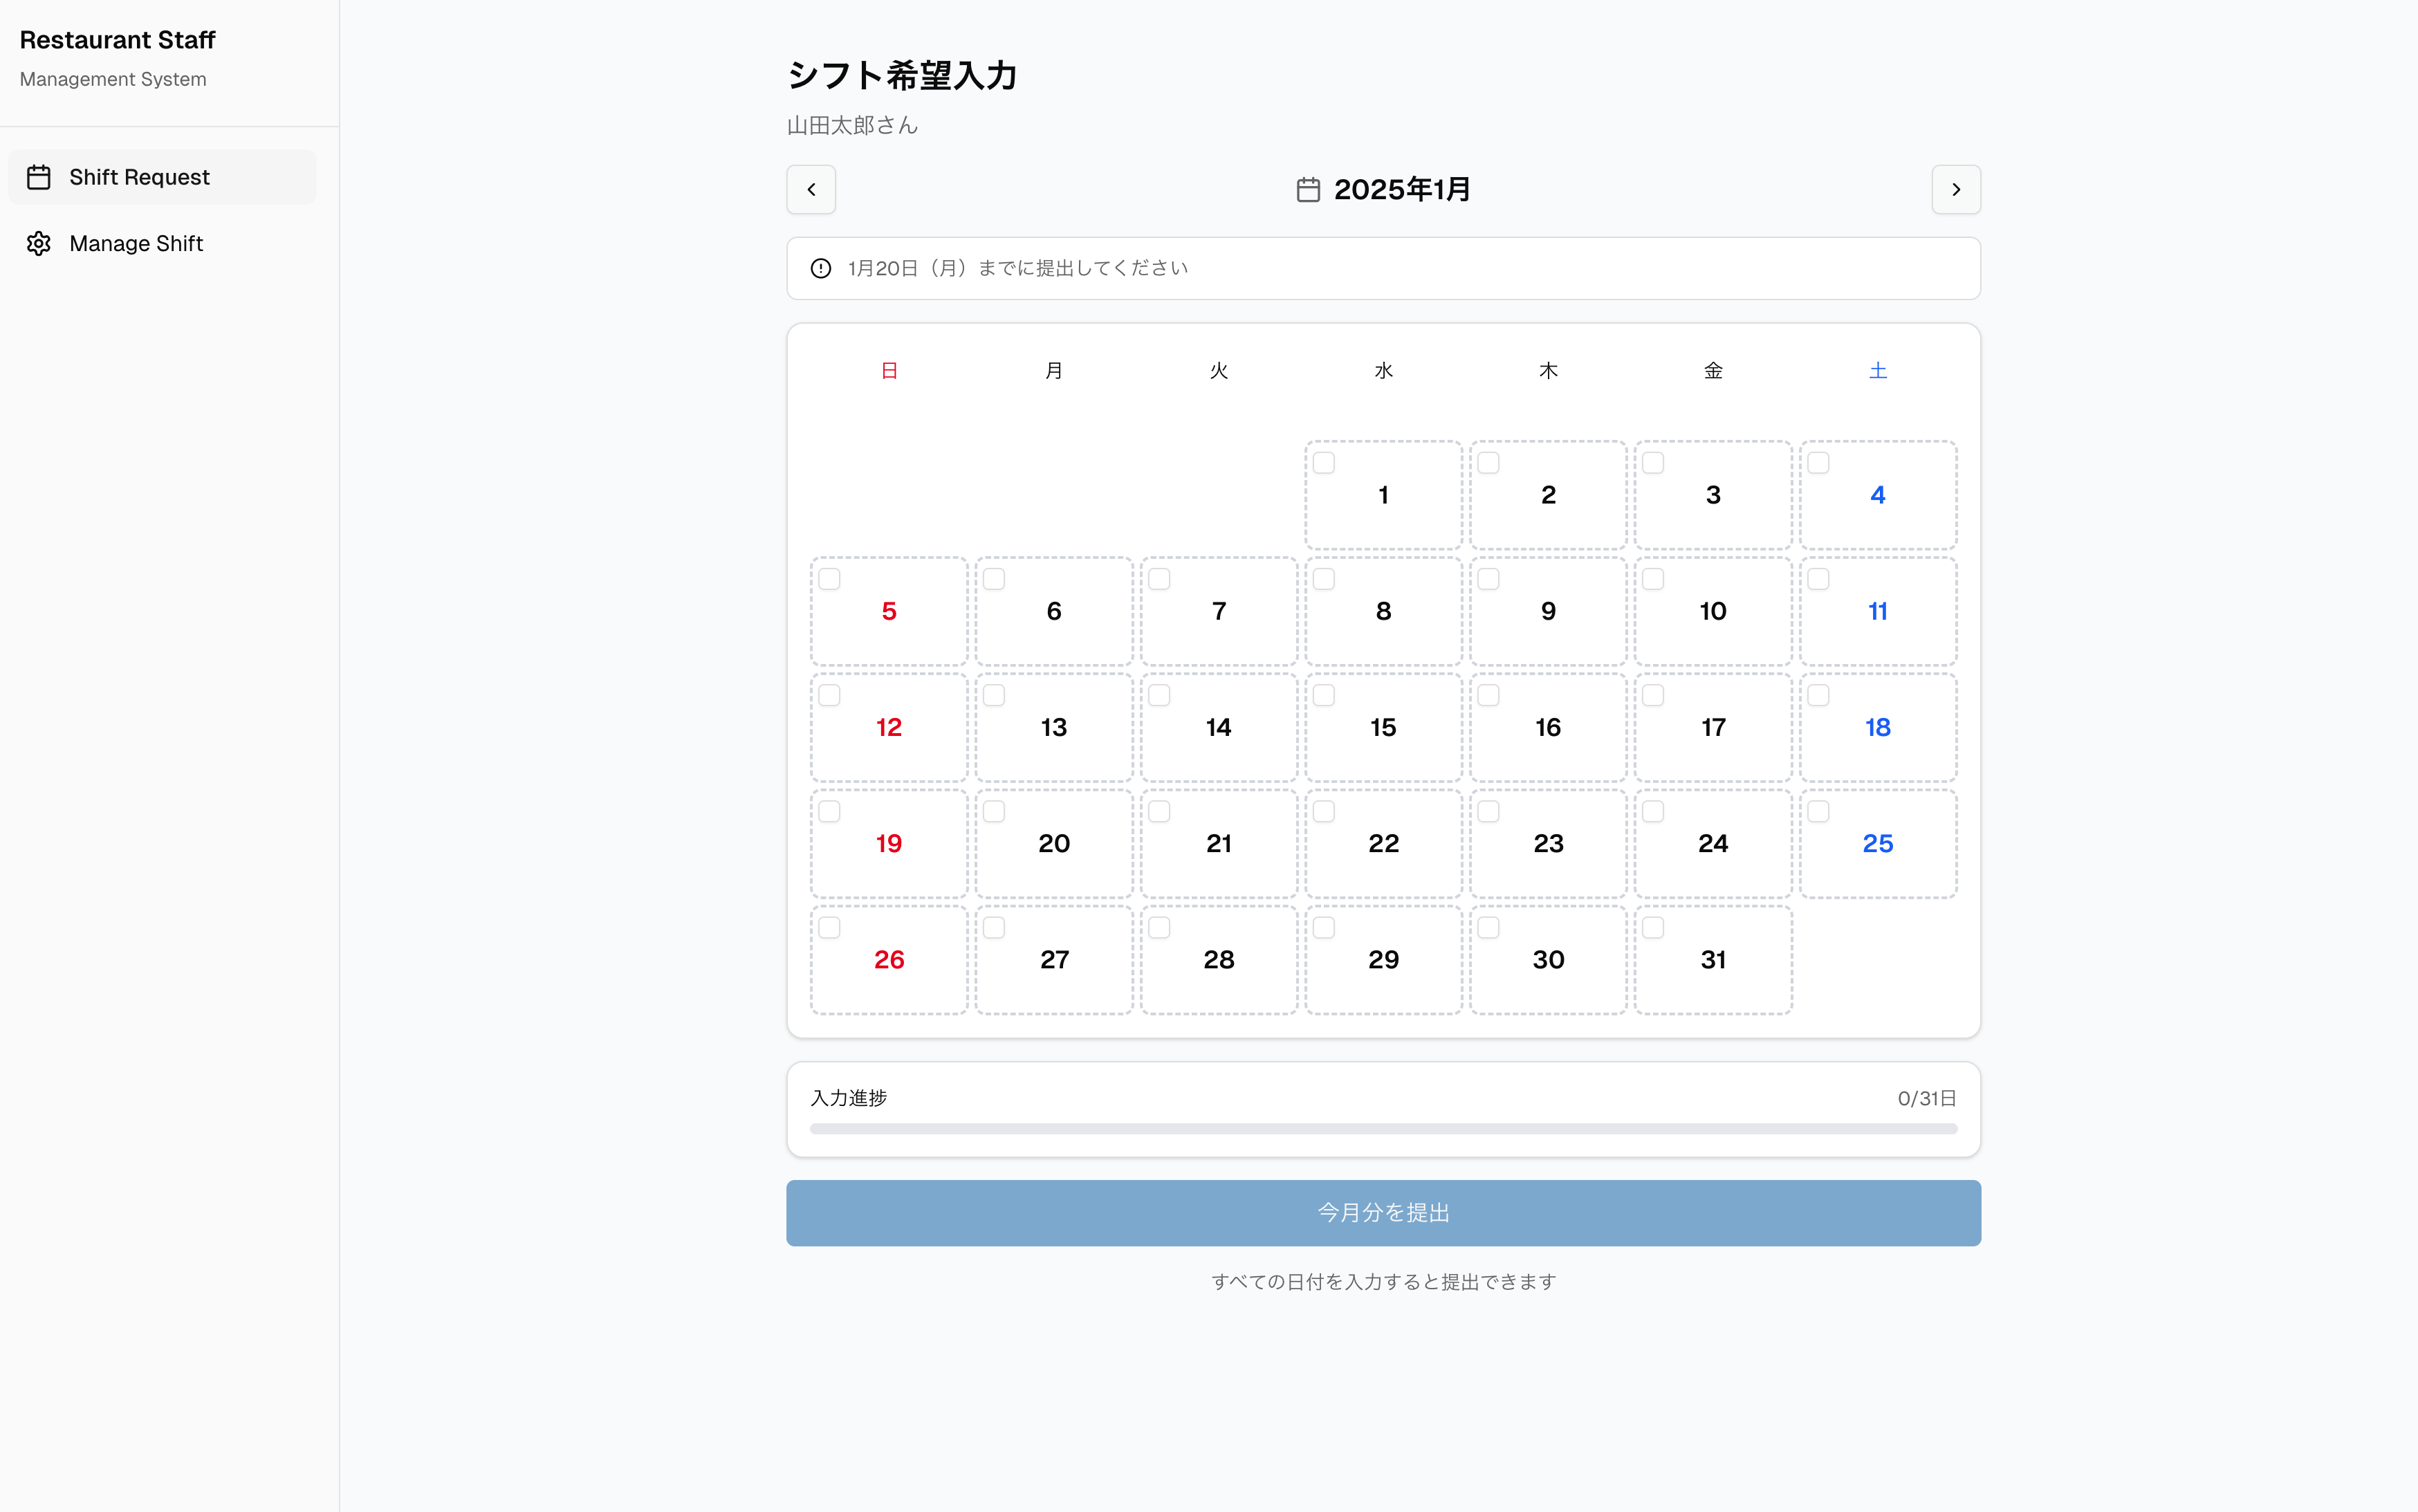Image resolution: width=2418 pixels, height=1512 pixels.
Task: Go to the previous month with the left chevron
Action: (810, 189)
